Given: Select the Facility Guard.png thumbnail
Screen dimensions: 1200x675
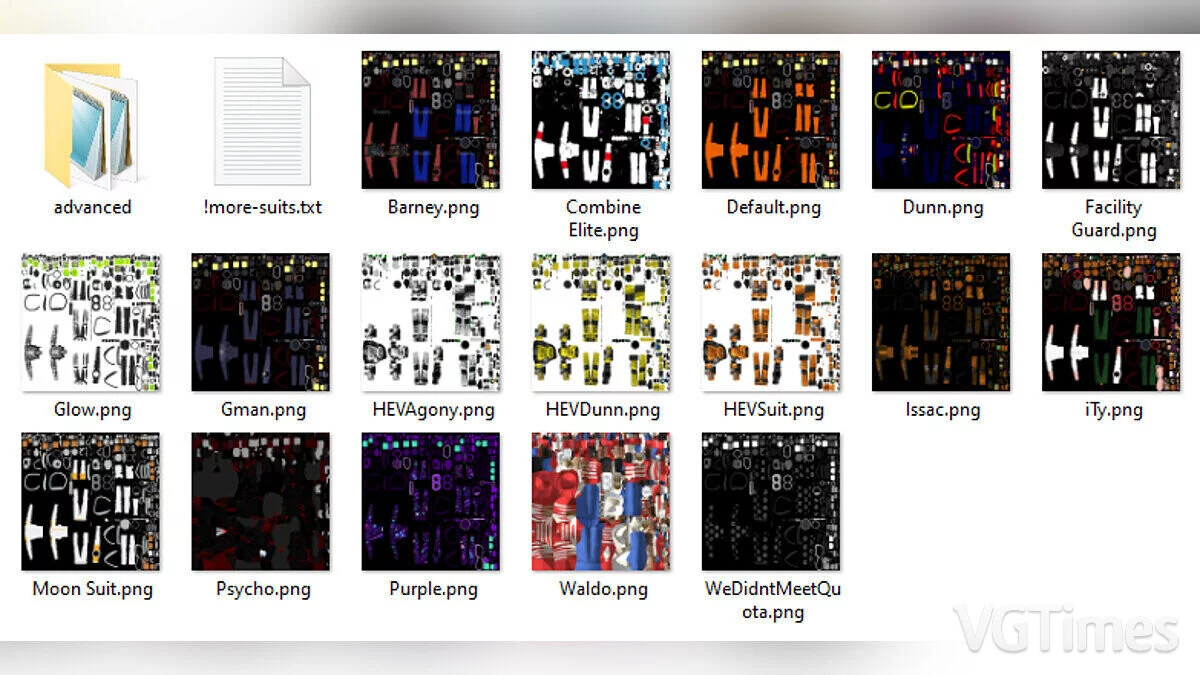Looking at the screenshot, I should (1111, 120).
